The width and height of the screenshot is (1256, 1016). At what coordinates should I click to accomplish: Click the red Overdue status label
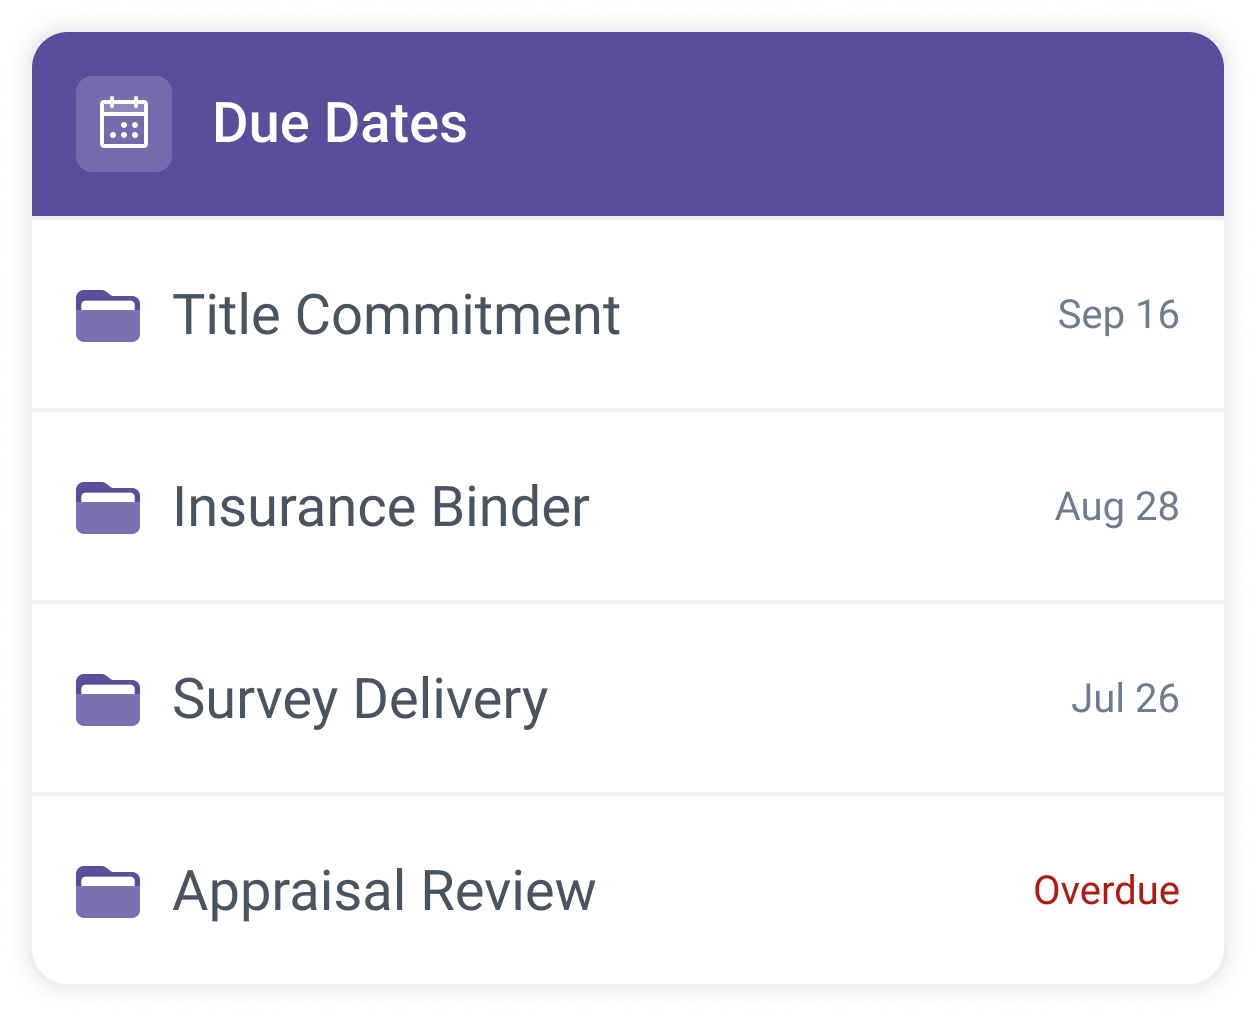pos(1106,890)
